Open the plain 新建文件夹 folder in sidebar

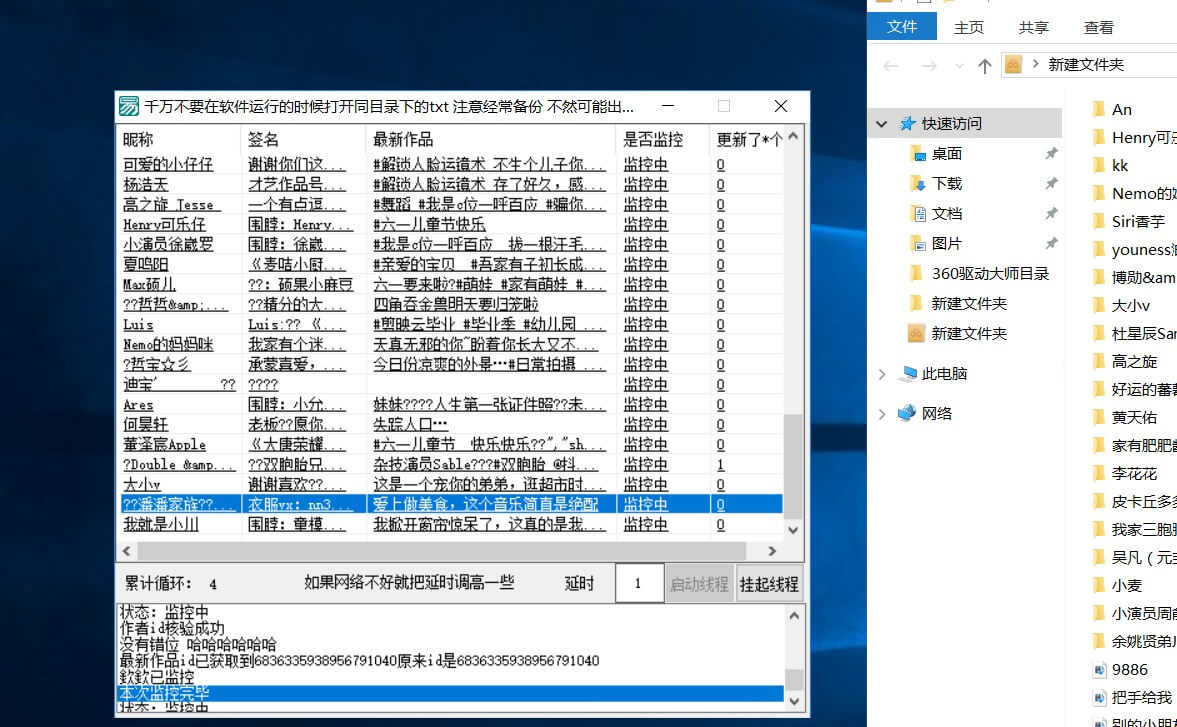pyautogui.click(x=969, y=304)
